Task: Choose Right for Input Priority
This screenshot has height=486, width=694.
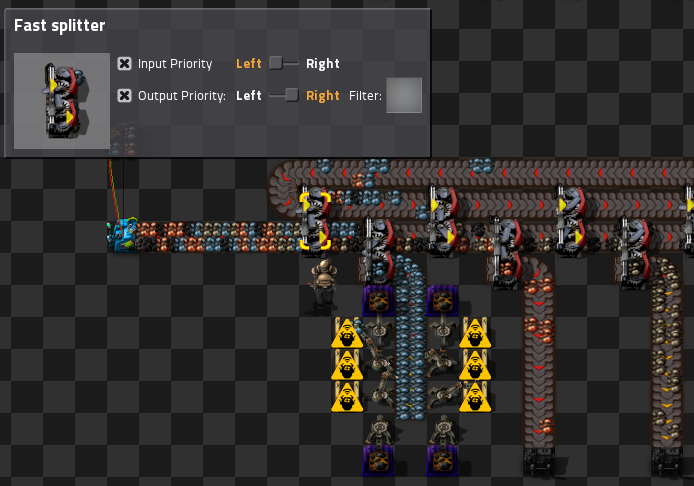Action: click(x=323, y=64)
